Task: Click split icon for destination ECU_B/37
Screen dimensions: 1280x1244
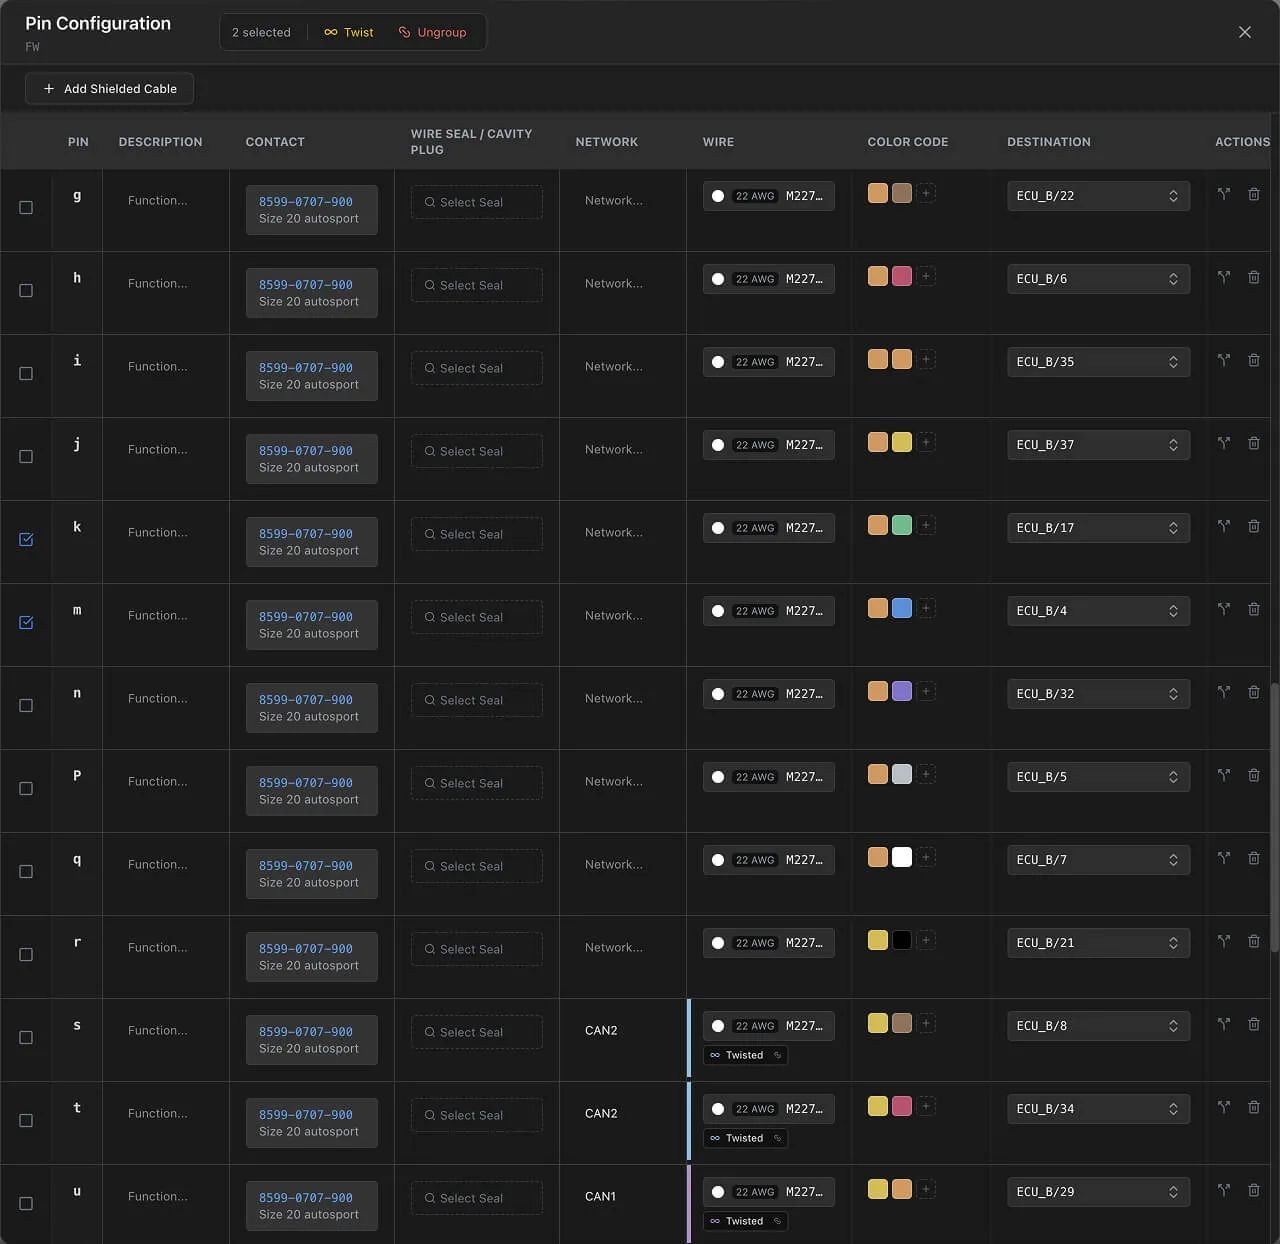Action: tap(1224, 443)
